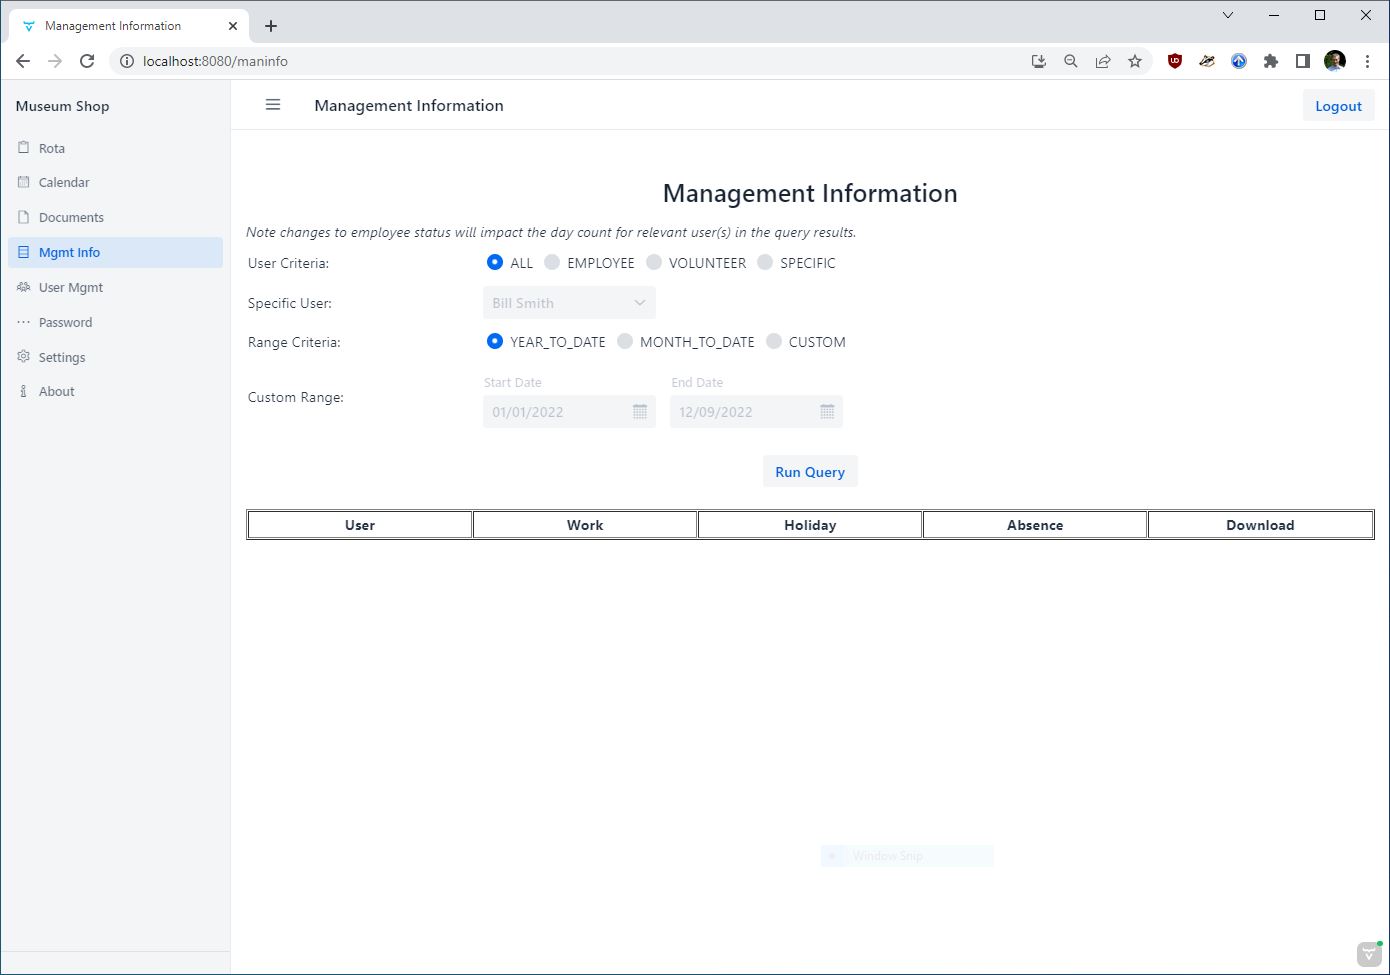The width and height of the screenshot is (1390, 975).
Task: Open the tab search chevron
Action: tap(1228, 15)
